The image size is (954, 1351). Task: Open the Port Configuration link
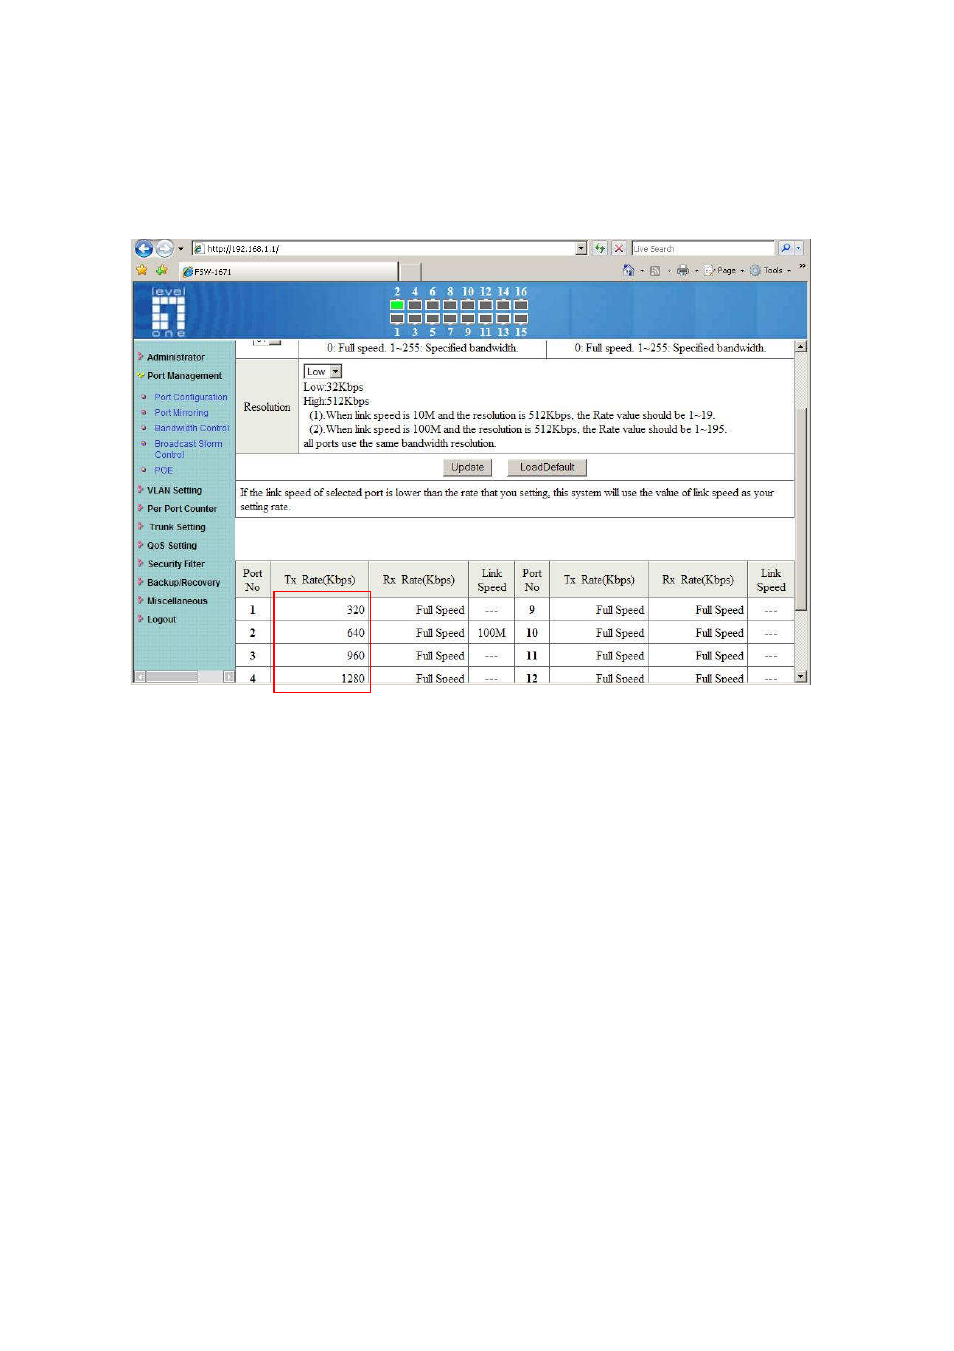pyautogui.click(x=191, y=398)
